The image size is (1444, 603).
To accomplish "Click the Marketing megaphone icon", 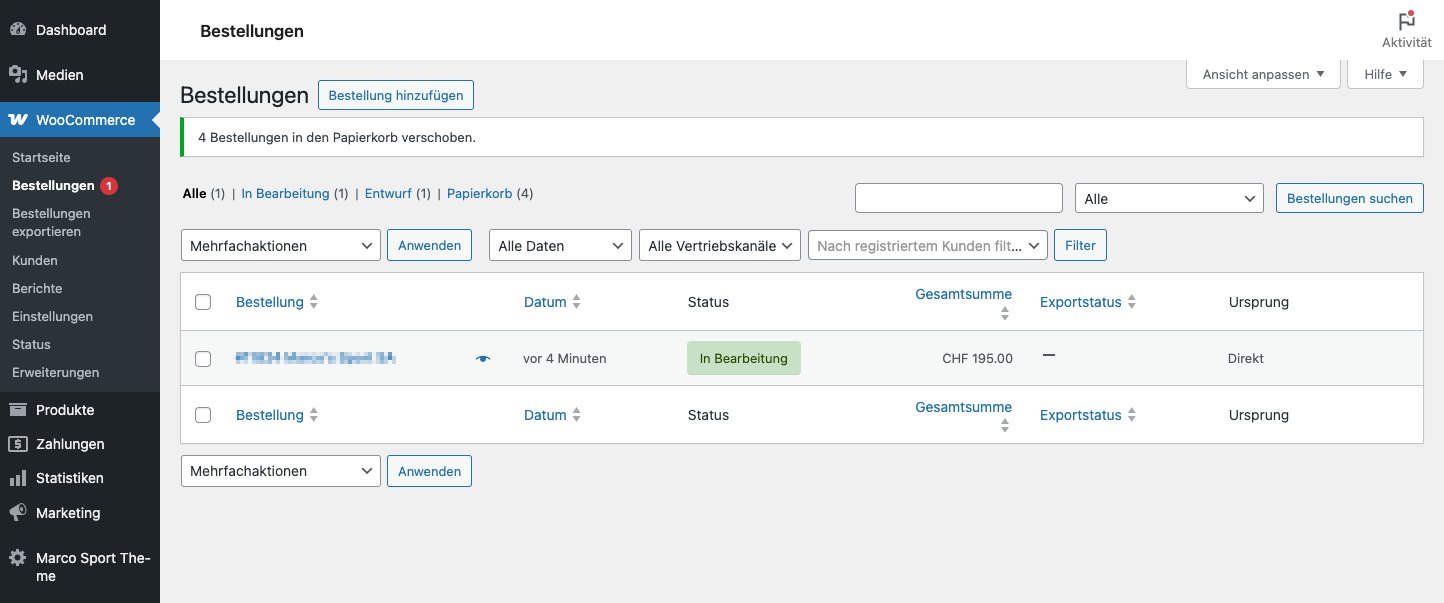I will click(x=18, y=513).
